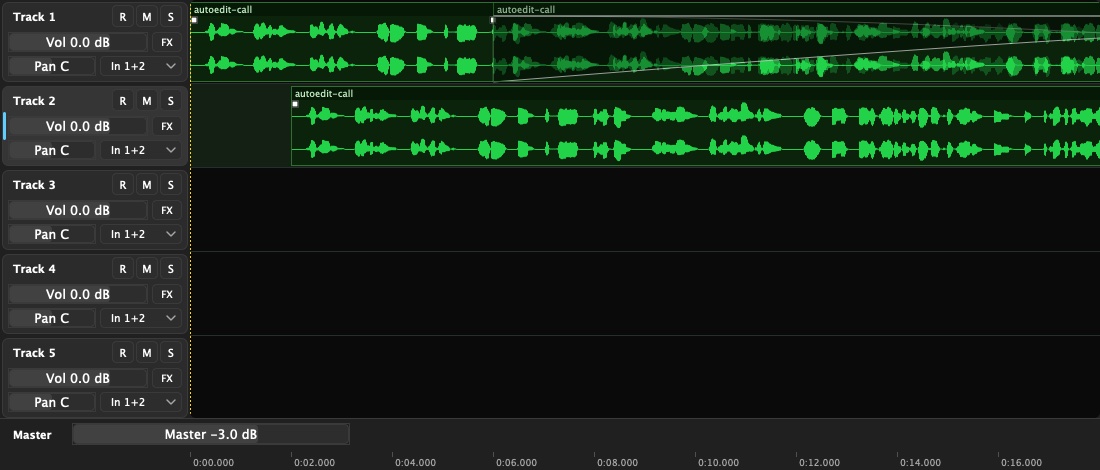Click Track 5 pan control
Screen dimensions: 1100x470
[x=52, y=403]
